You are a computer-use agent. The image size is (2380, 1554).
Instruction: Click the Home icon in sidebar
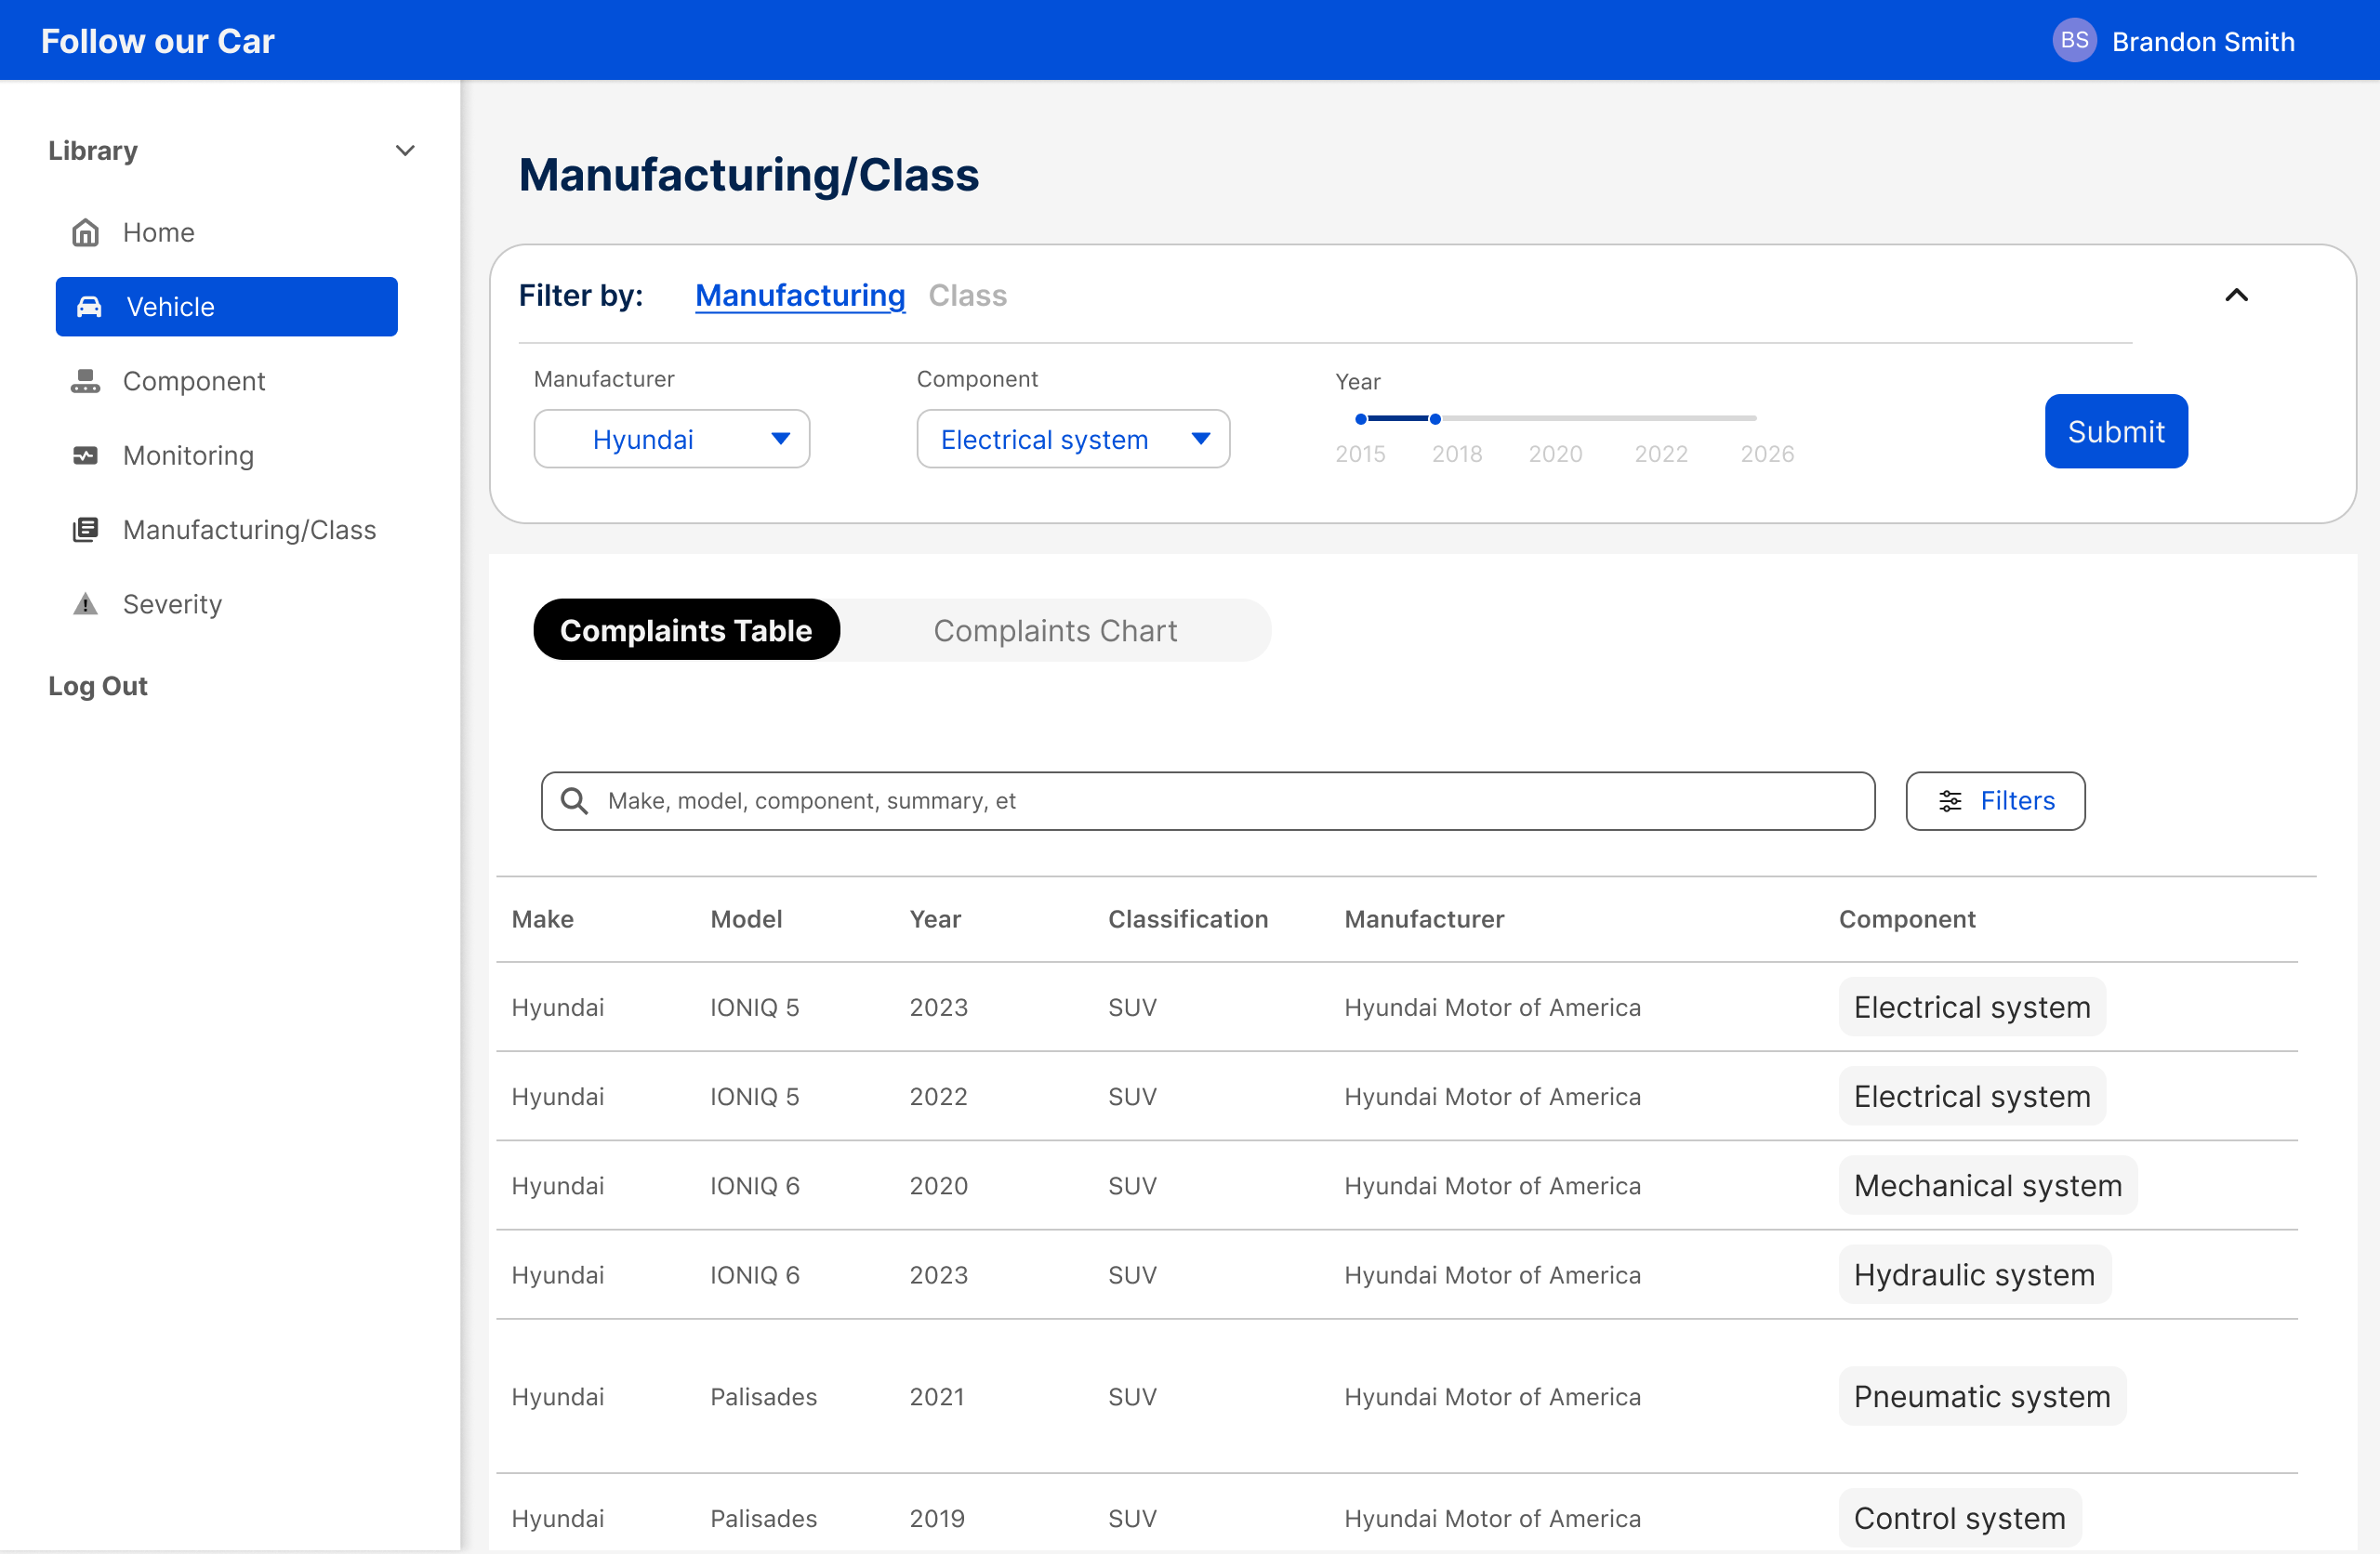tap(86, 232)
